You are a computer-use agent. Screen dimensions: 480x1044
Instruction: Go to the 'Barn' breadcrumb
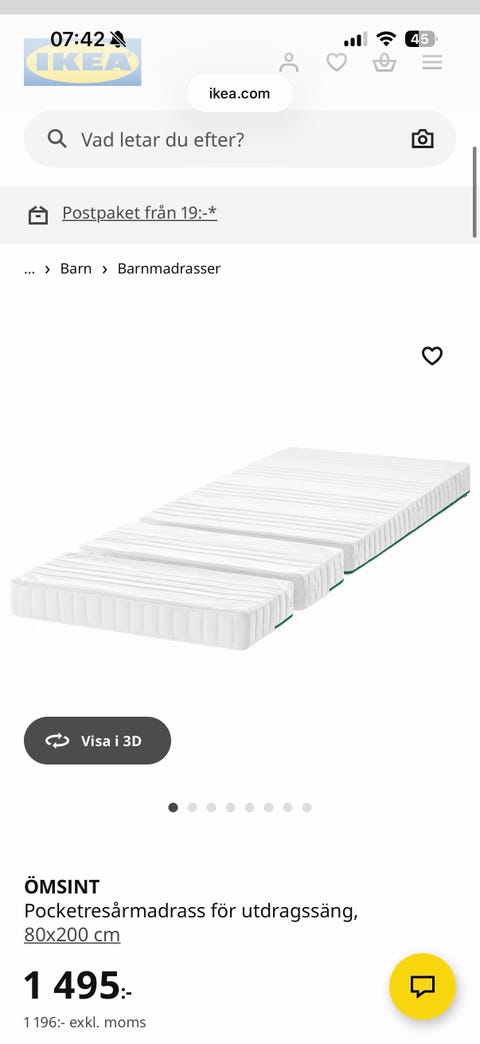pos(76,269)
